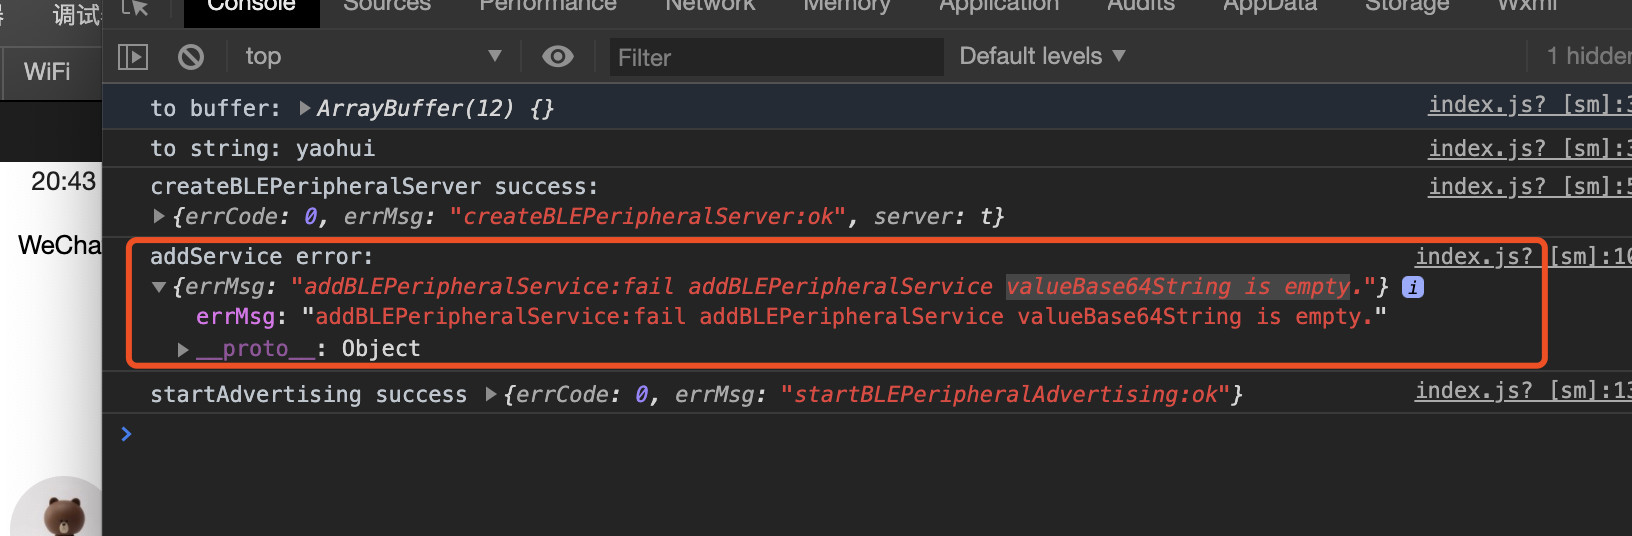The height and width of the screenshot is (536, 1632).
Task: Switch to the AppData tab
Action: (1270, 5)
